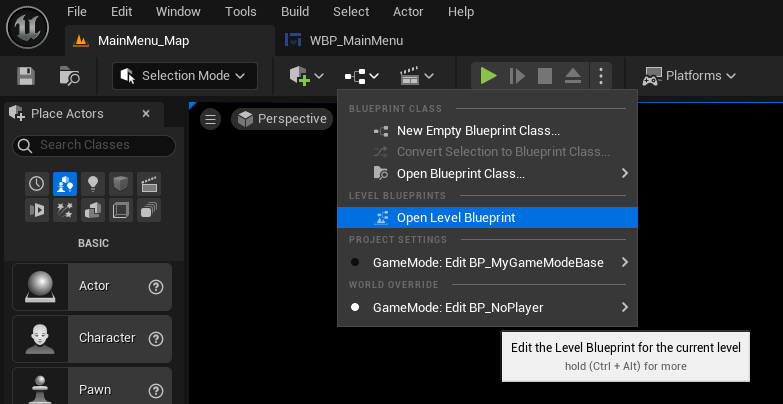Click the Pawn class label
Screen dimensions: 783x404
pos(95,390)
